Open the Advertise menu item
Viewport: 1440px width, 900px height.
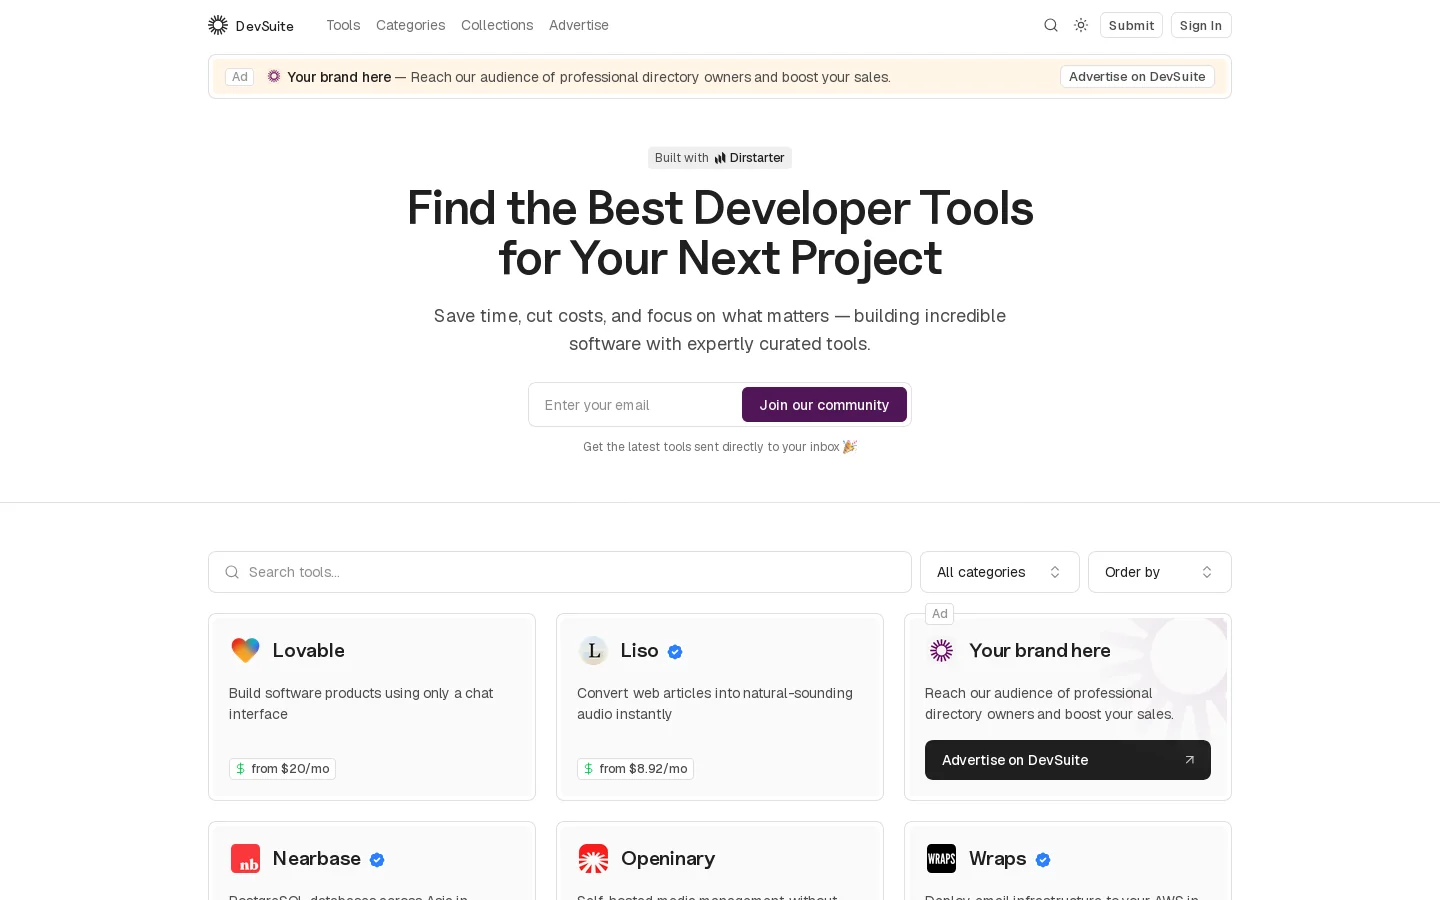(x=579, y=25)
